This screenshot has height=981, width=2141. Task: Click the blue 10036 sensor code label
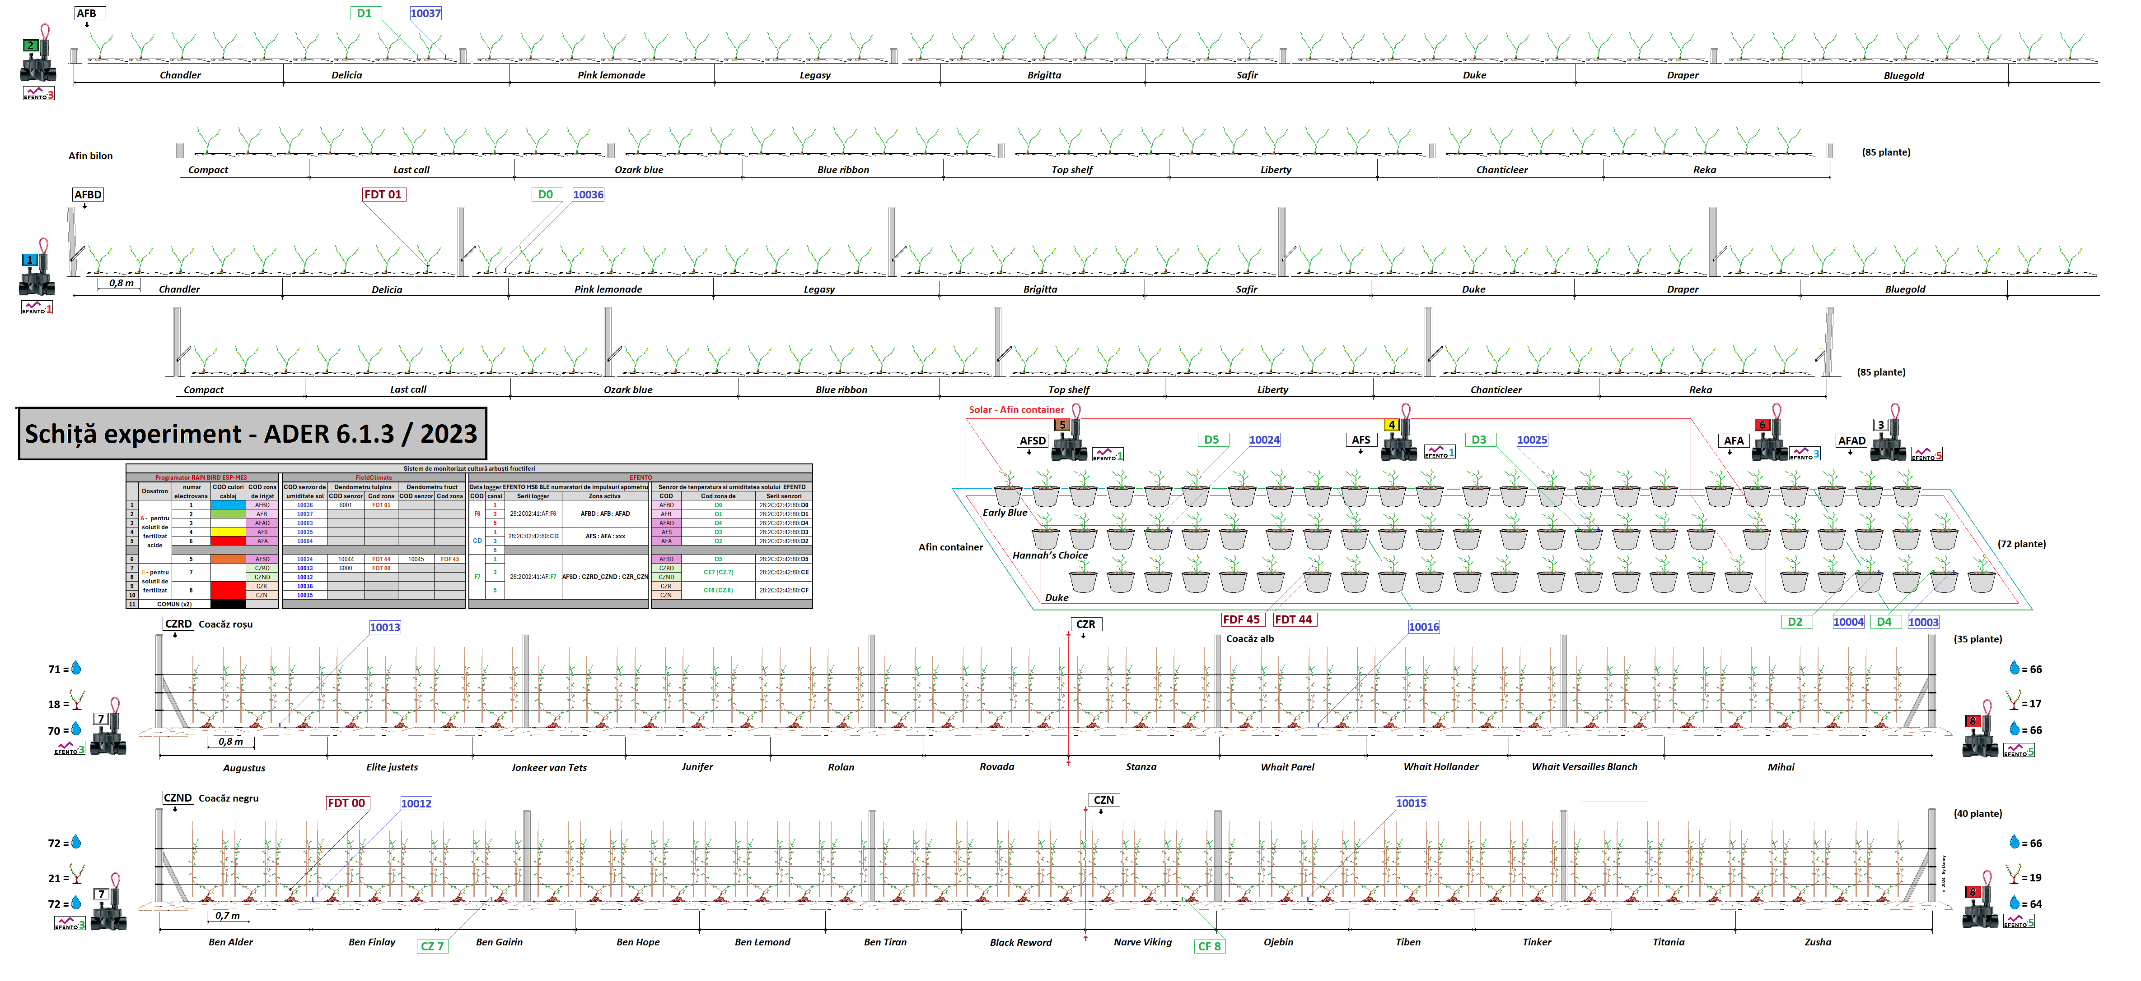pos(588,194)
